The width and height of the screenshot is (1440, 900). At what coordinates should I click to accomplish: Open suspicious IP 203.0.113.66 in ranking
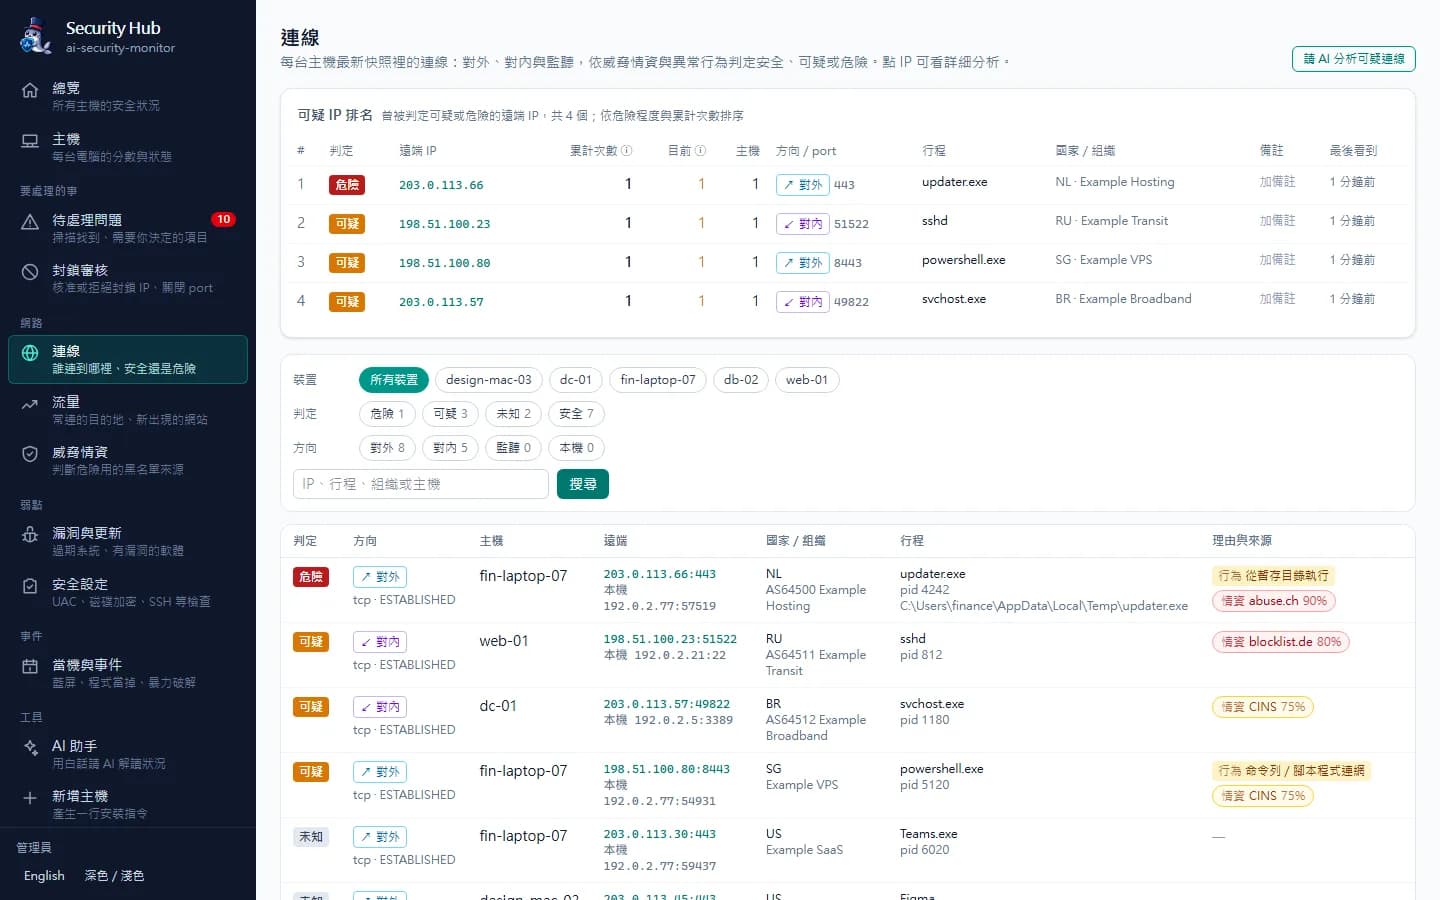click(x=441, y=185)
